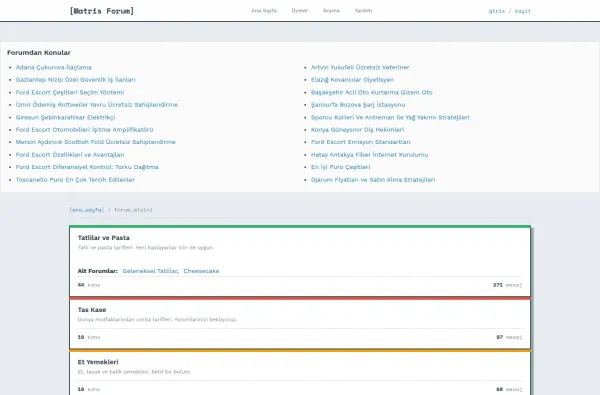Open En İyi Puro Çeşitleri topic
This screenshot has height=395, width=600.
(341, 167)
